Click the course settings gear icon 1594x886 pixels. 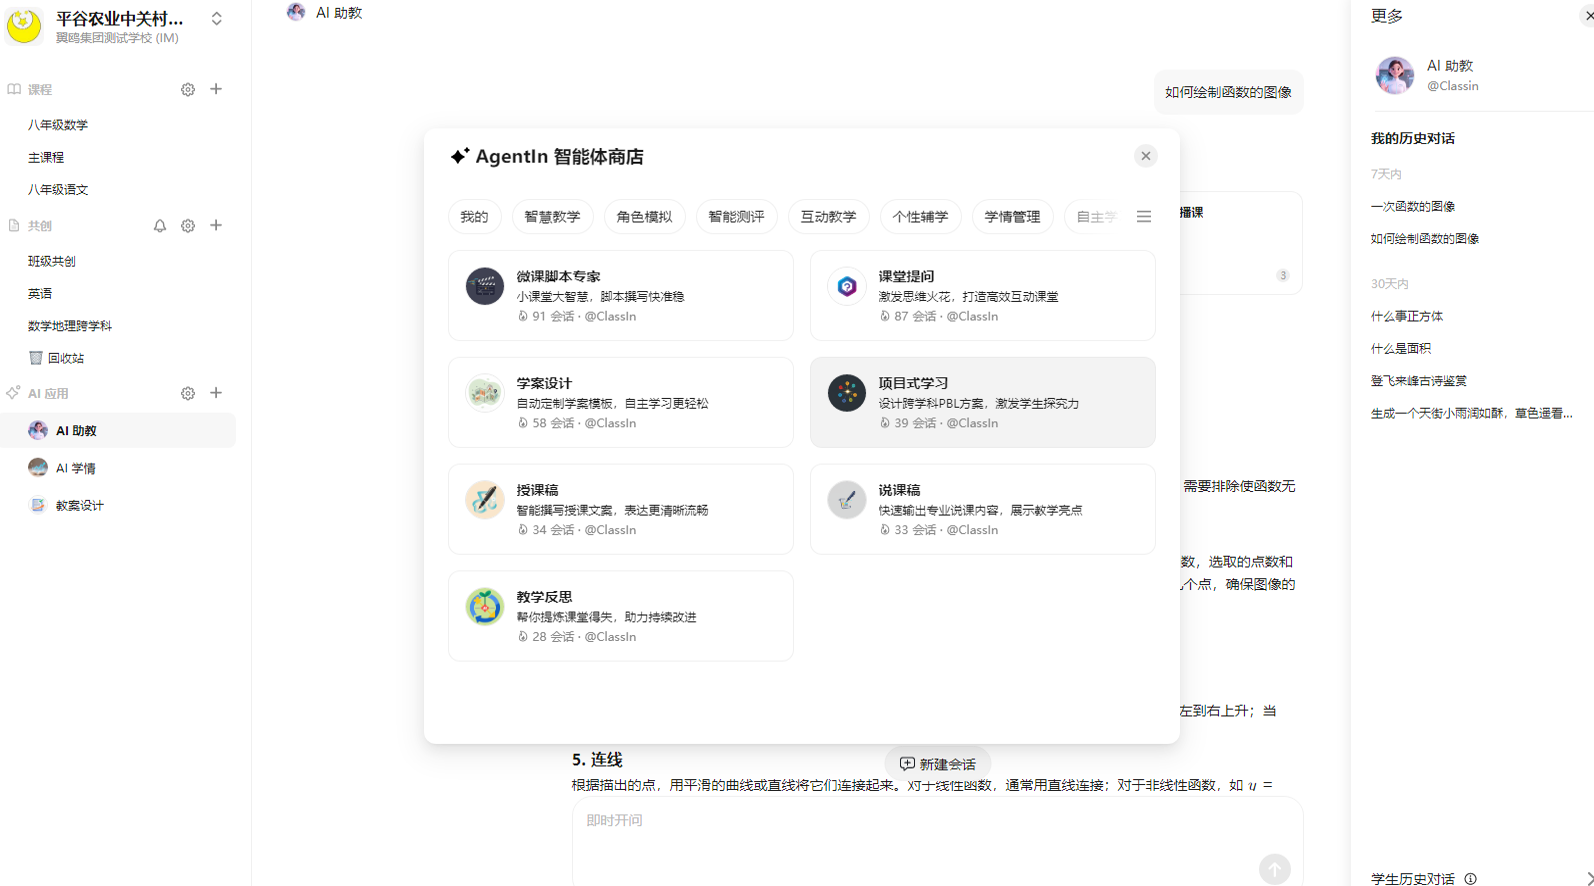coord(188,90)
